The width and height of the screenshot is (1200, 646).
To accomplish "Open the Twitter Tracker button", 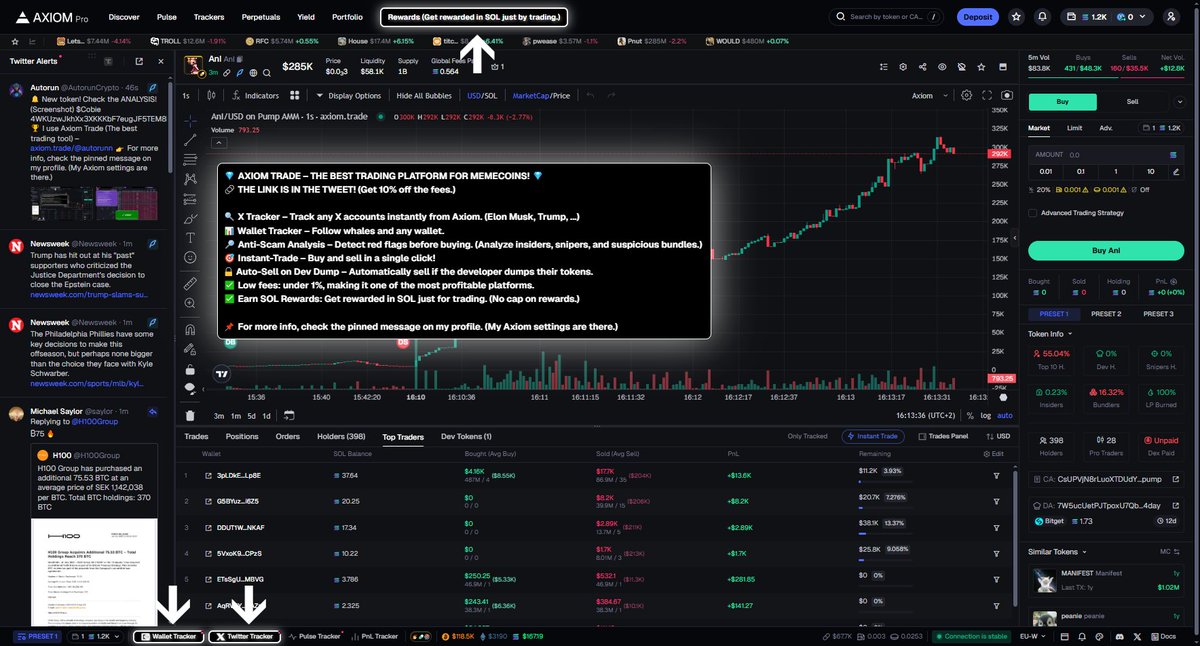I will click(244, 636).
